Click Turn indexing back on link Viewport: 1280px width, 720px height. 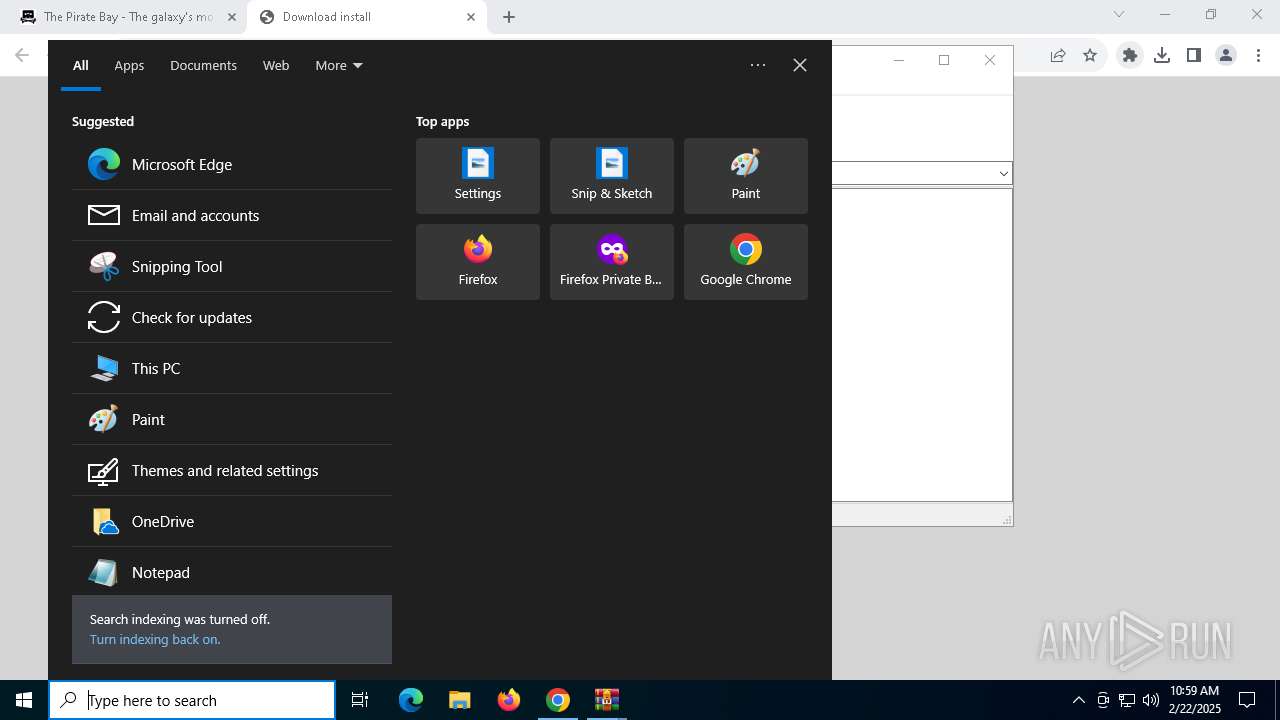[x=155, y=639]
